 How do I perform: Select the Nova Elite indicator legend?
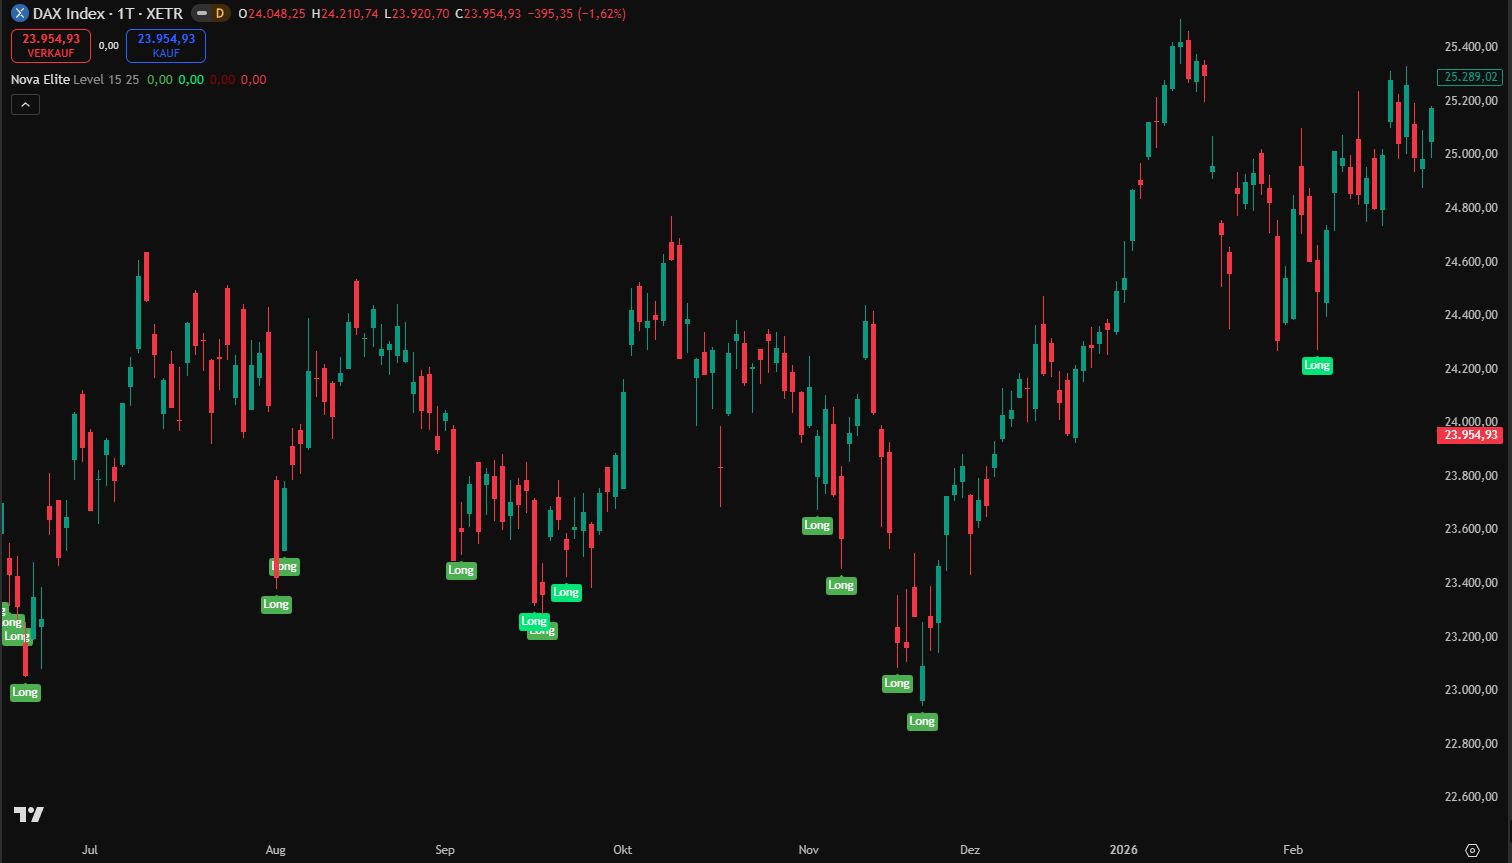[40, 80]
